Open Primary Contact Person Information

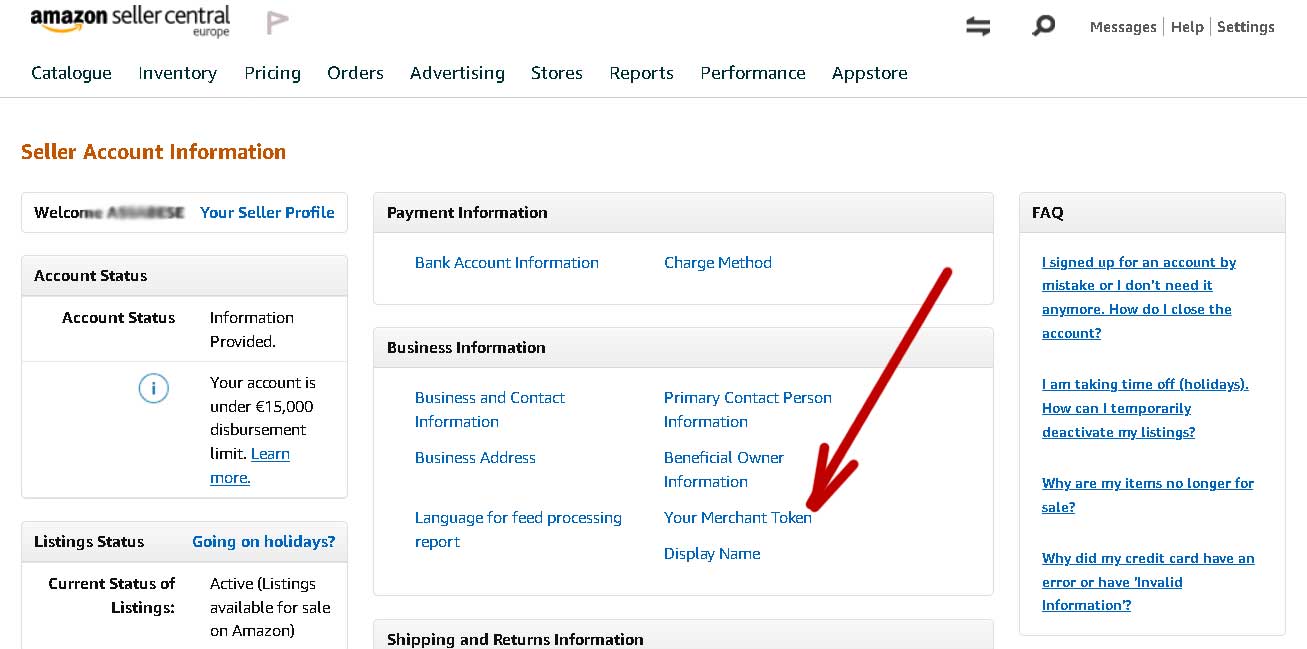click(748, 409)
